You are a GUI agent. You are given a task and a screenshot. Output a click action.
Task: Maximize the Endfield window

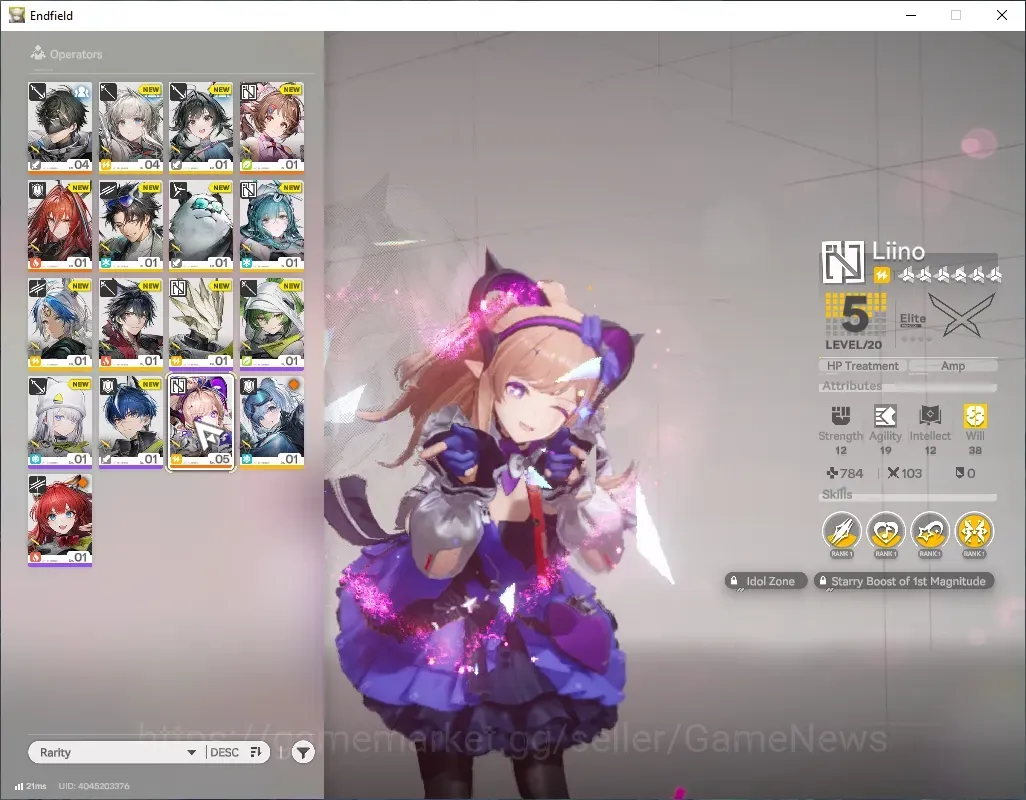(956, 15)
